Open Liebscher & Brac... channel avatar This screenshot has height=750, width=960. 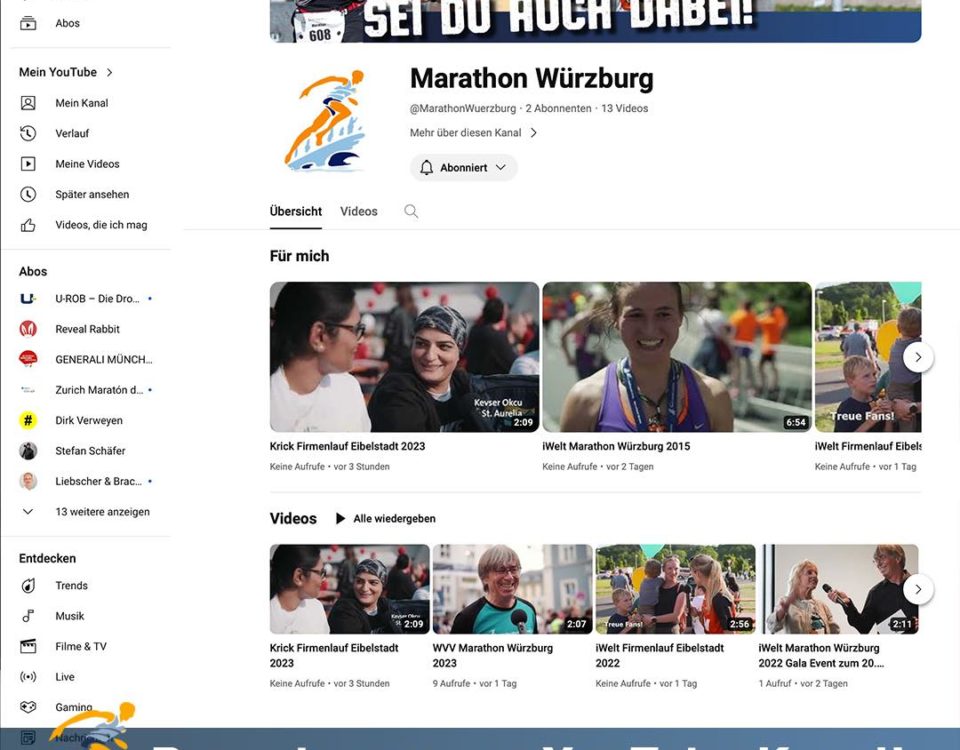pos(28,481)
